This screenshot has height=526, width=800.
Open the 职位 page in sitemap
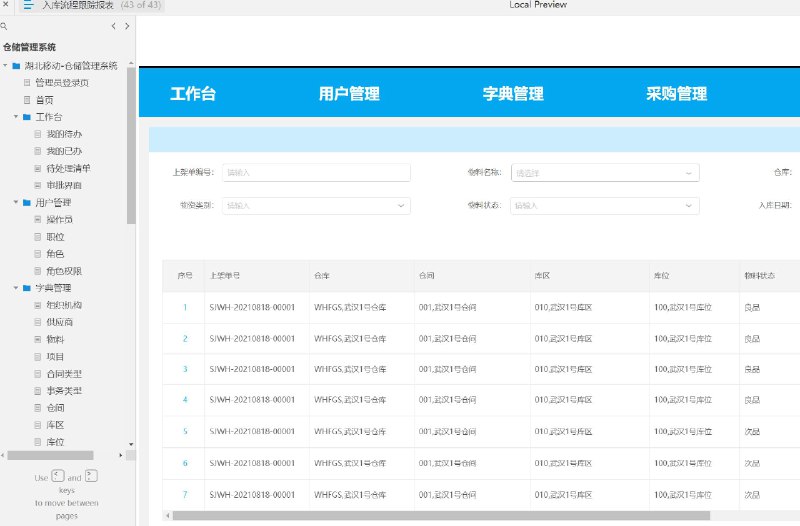55,237
